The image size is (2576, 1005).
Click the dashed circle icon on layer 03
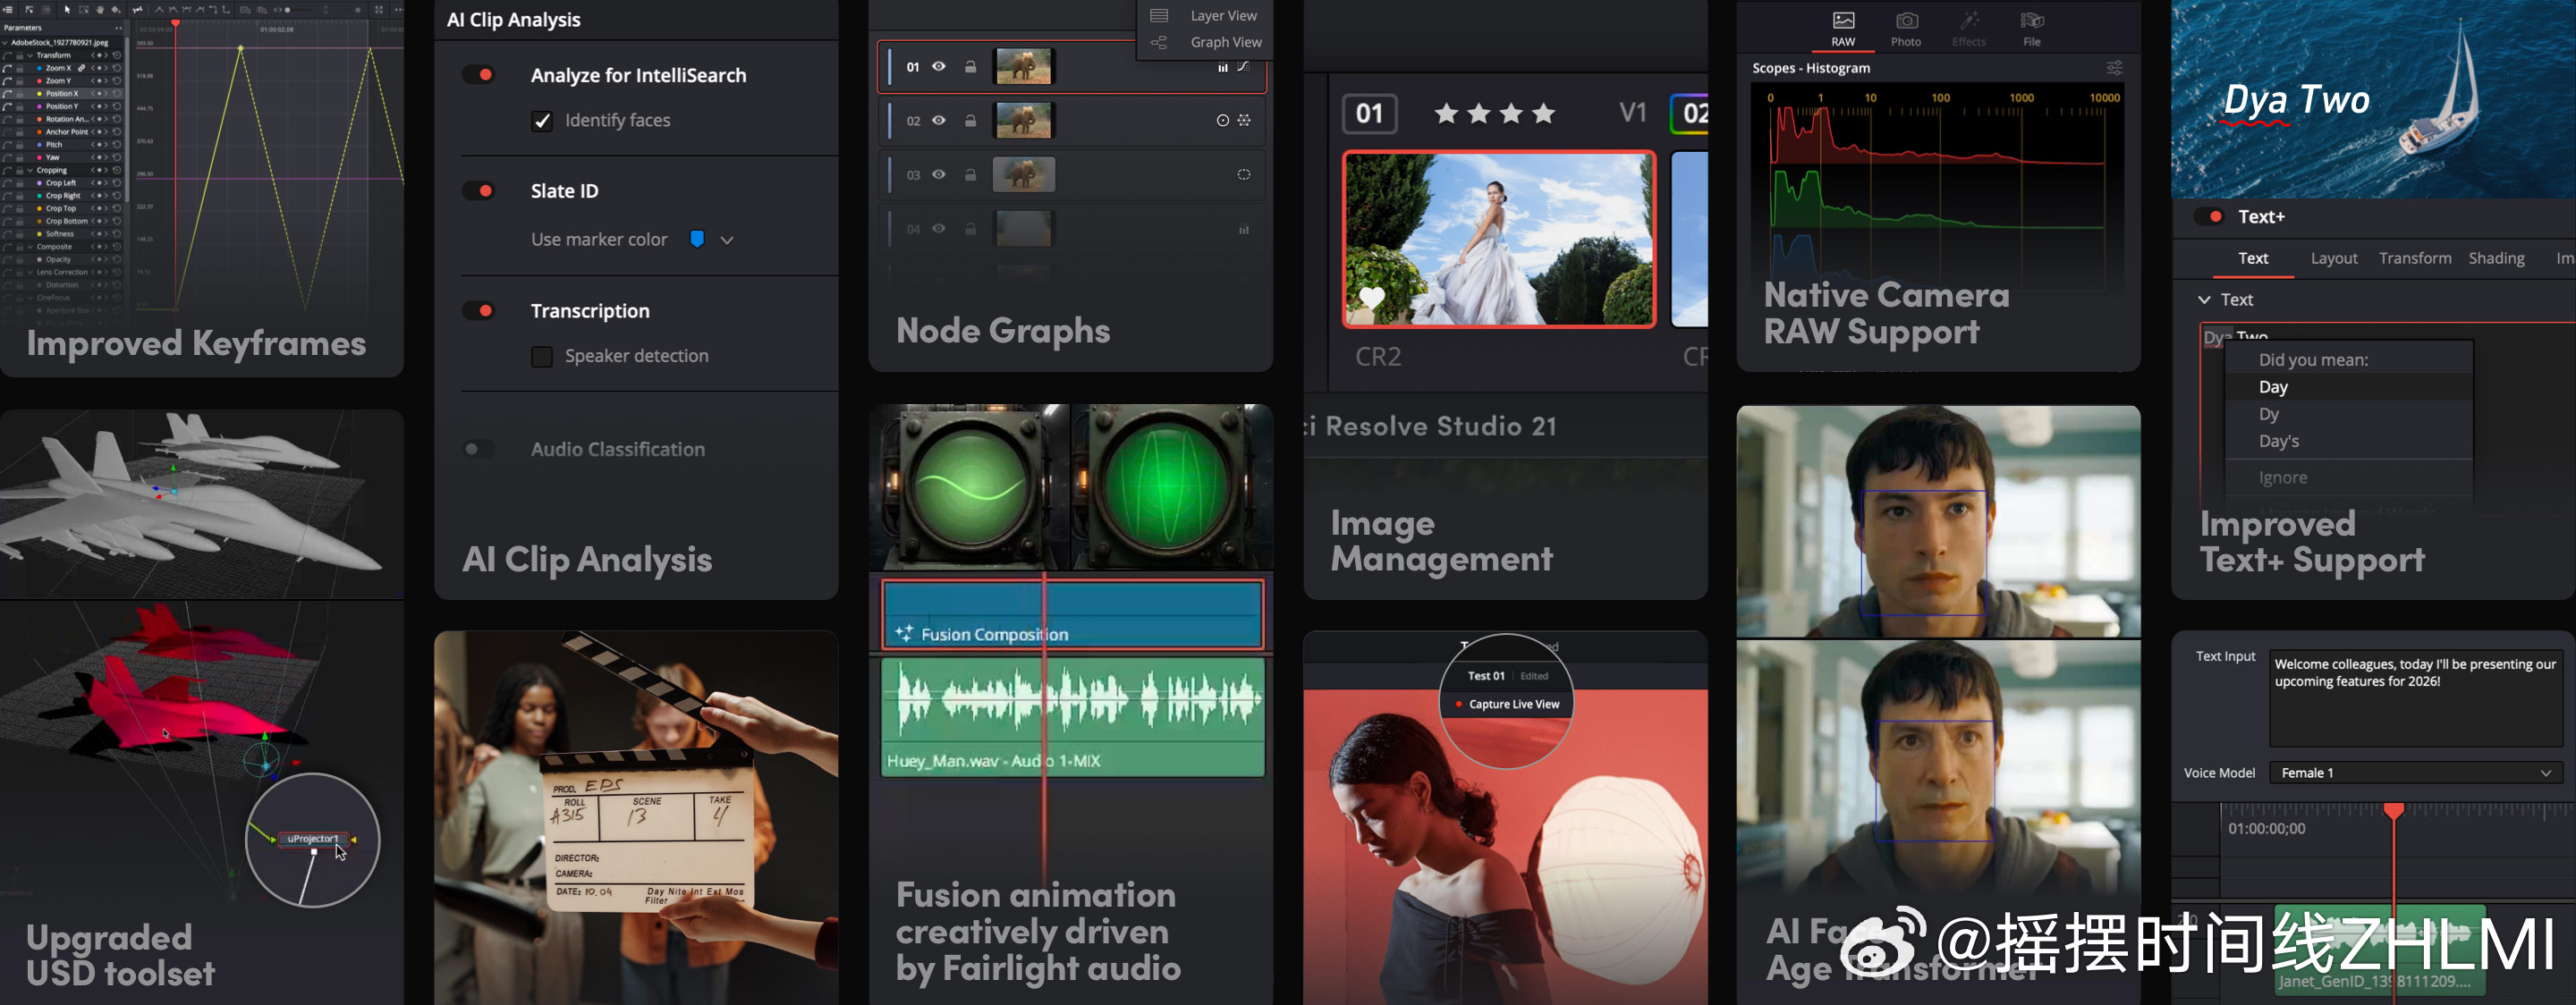coord(1244,175)
